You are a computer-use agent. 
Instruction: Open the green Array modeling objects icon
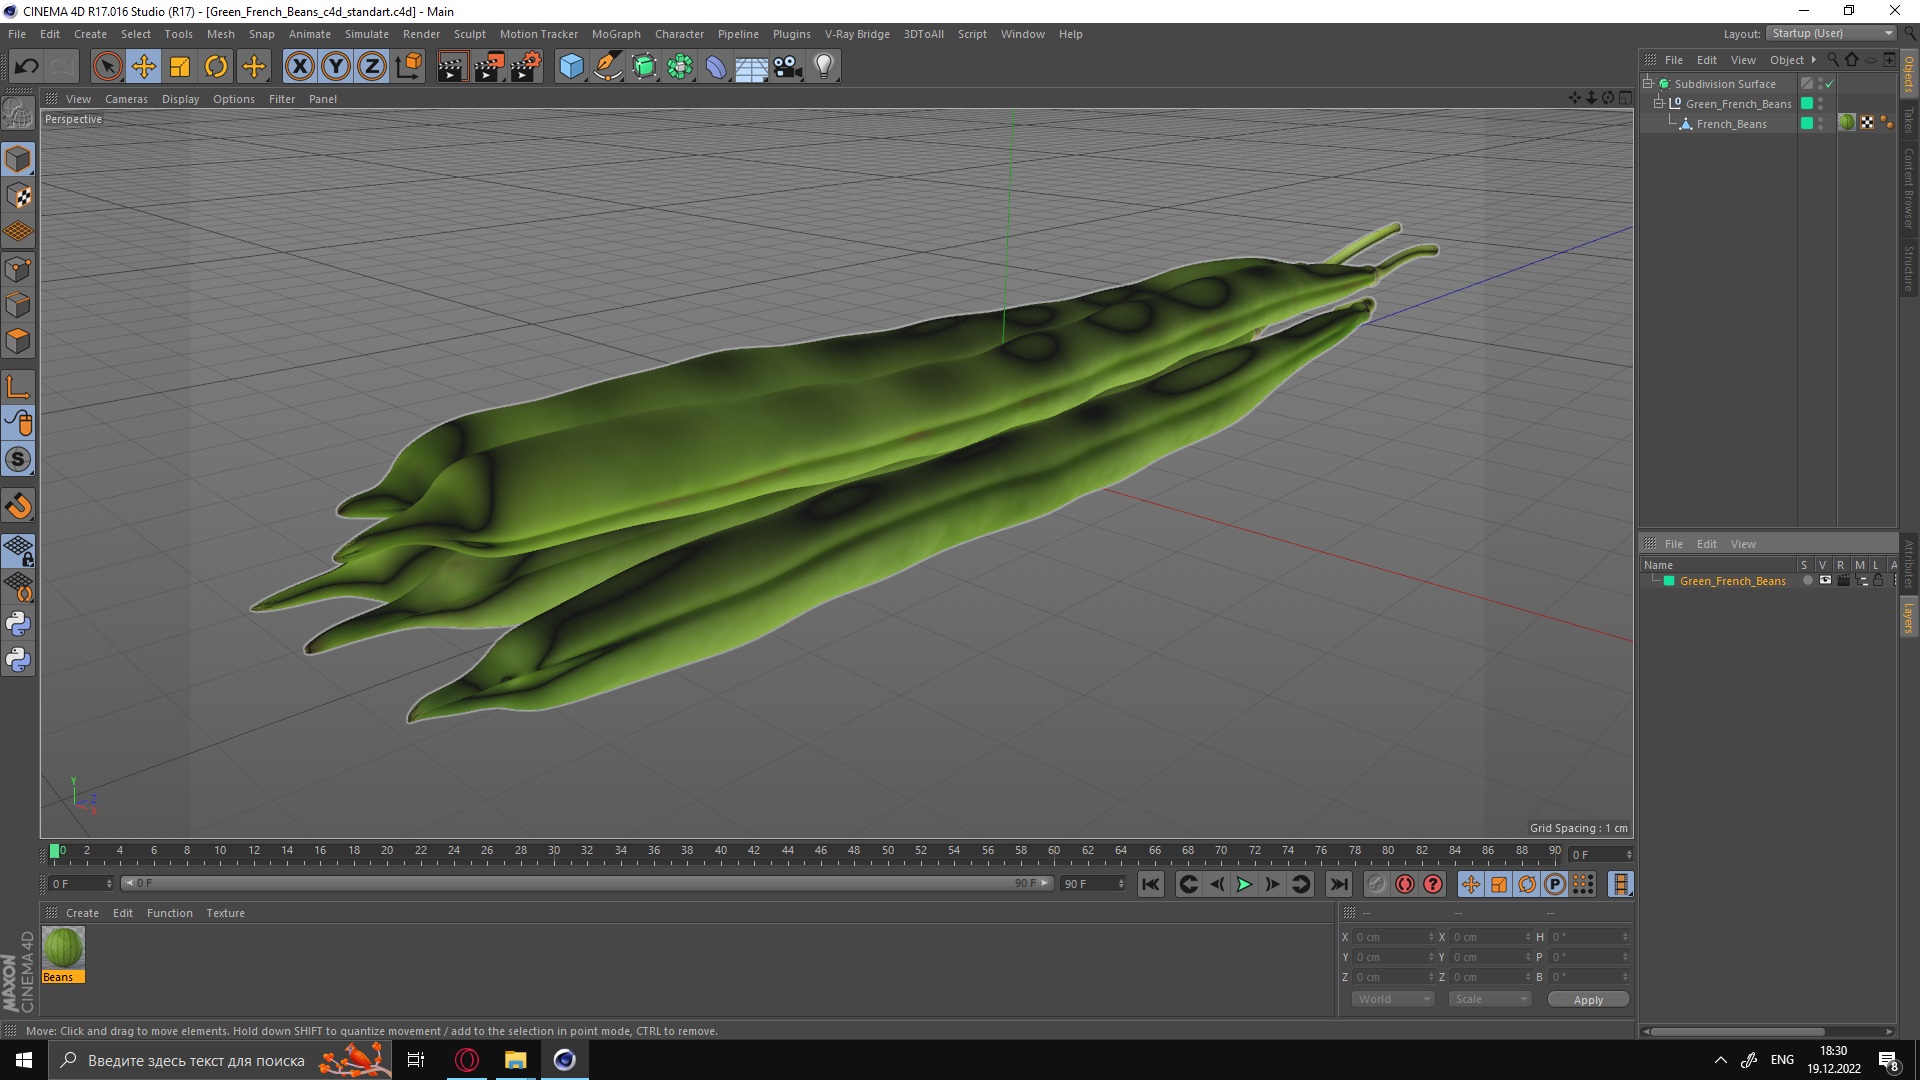tap(680, 67)
